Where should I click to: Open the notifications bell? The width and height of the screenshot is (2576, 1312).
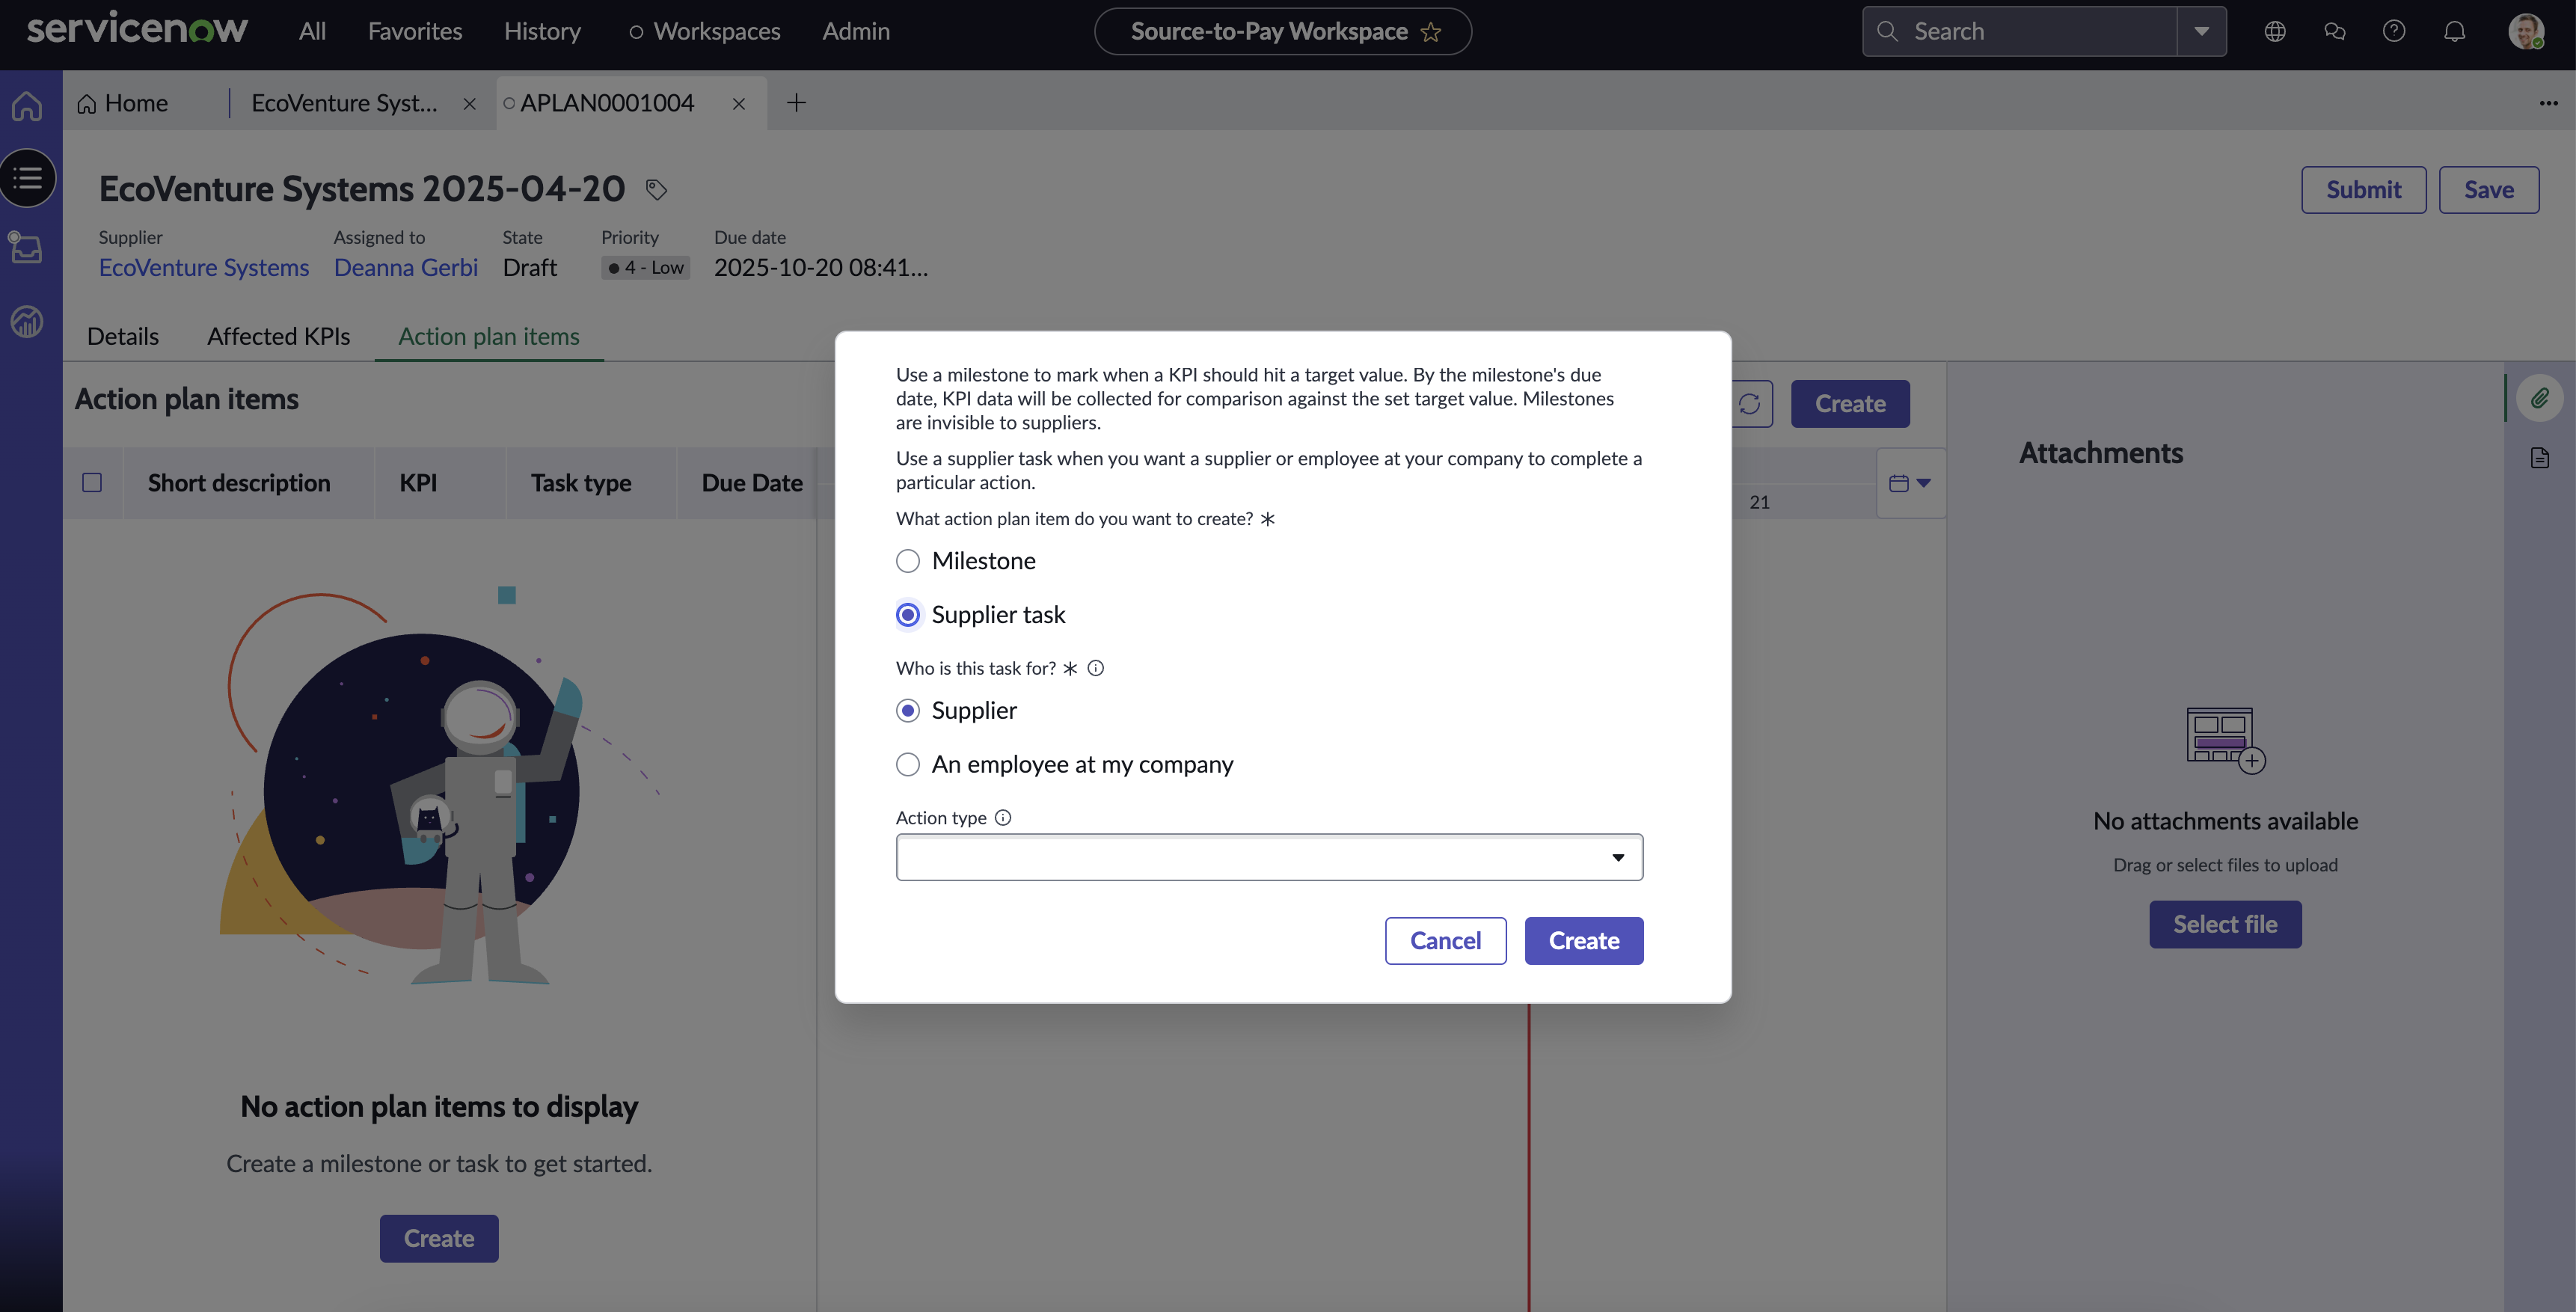point(2455,31)
